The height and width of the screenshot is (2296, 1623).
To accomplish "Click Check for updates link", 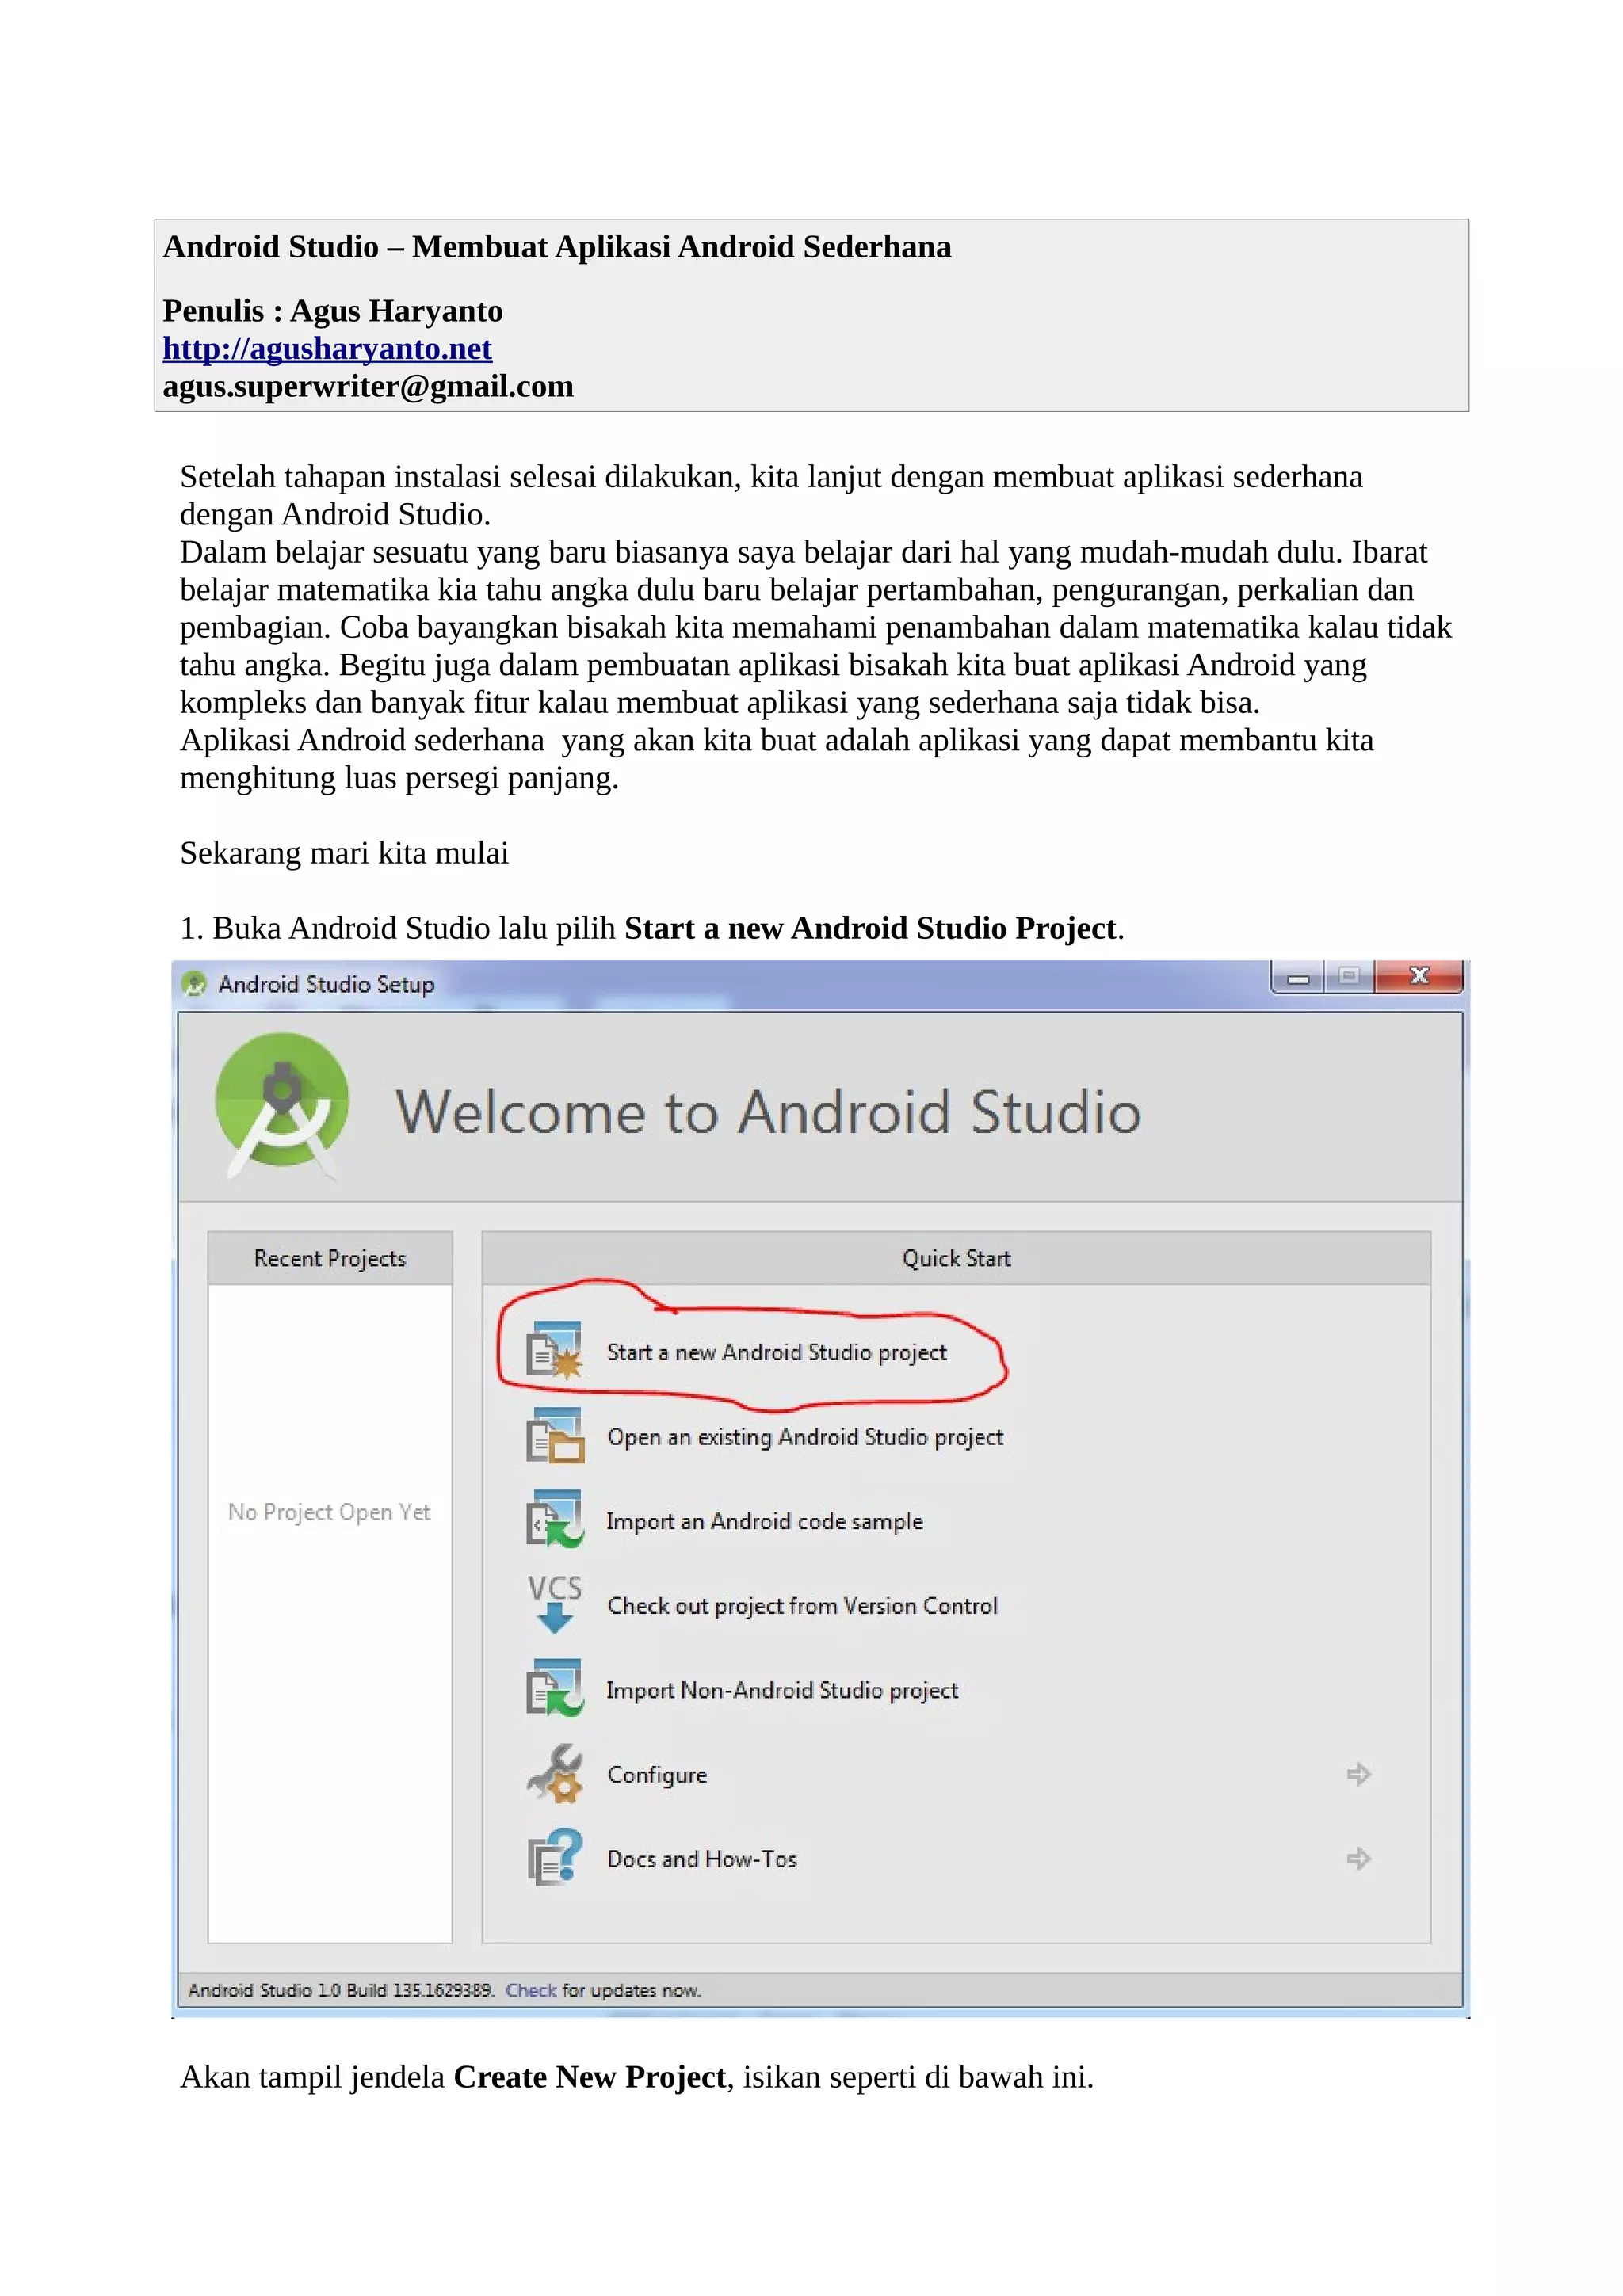I will pos(530,1990).
